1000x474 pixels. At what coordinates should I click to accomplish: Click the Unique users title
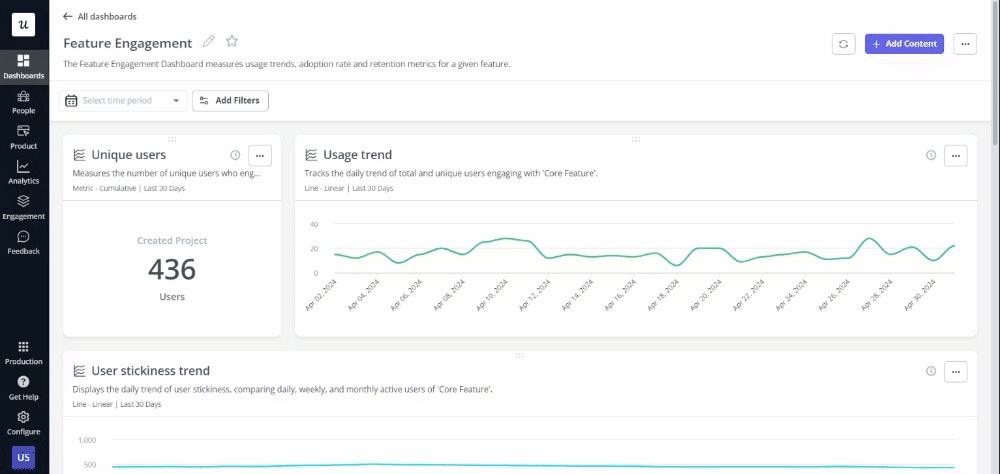(x=129, y=155)
